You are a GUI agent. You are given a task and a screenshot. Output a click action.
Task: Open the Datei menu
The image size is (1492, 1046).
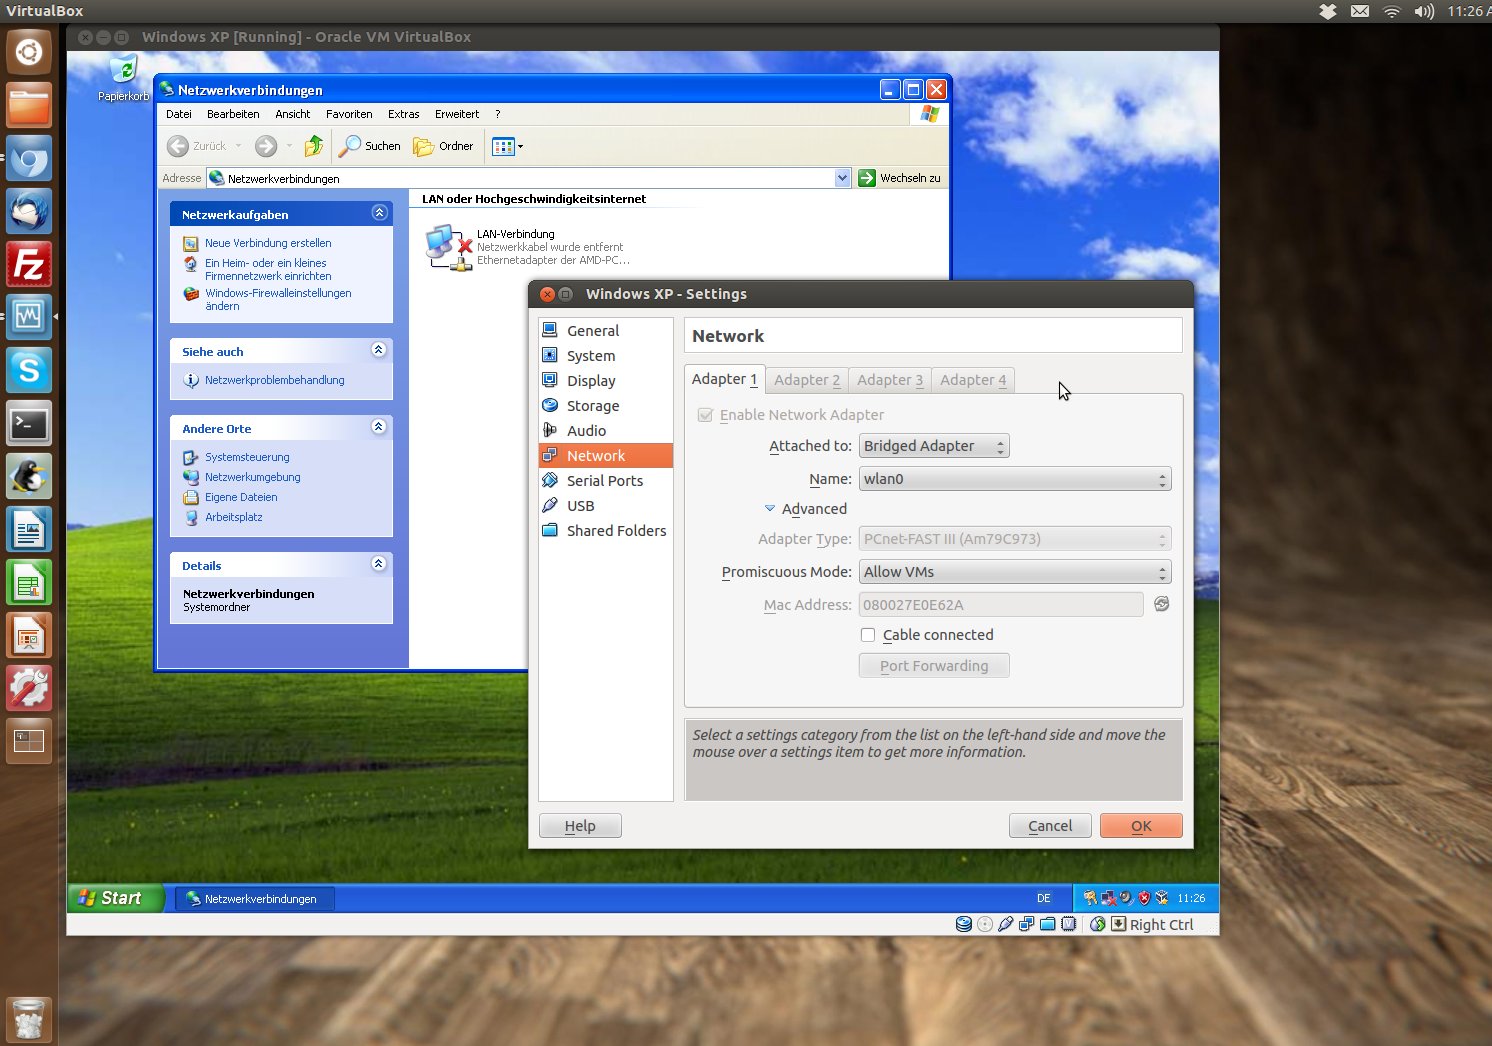click(179, 114)
